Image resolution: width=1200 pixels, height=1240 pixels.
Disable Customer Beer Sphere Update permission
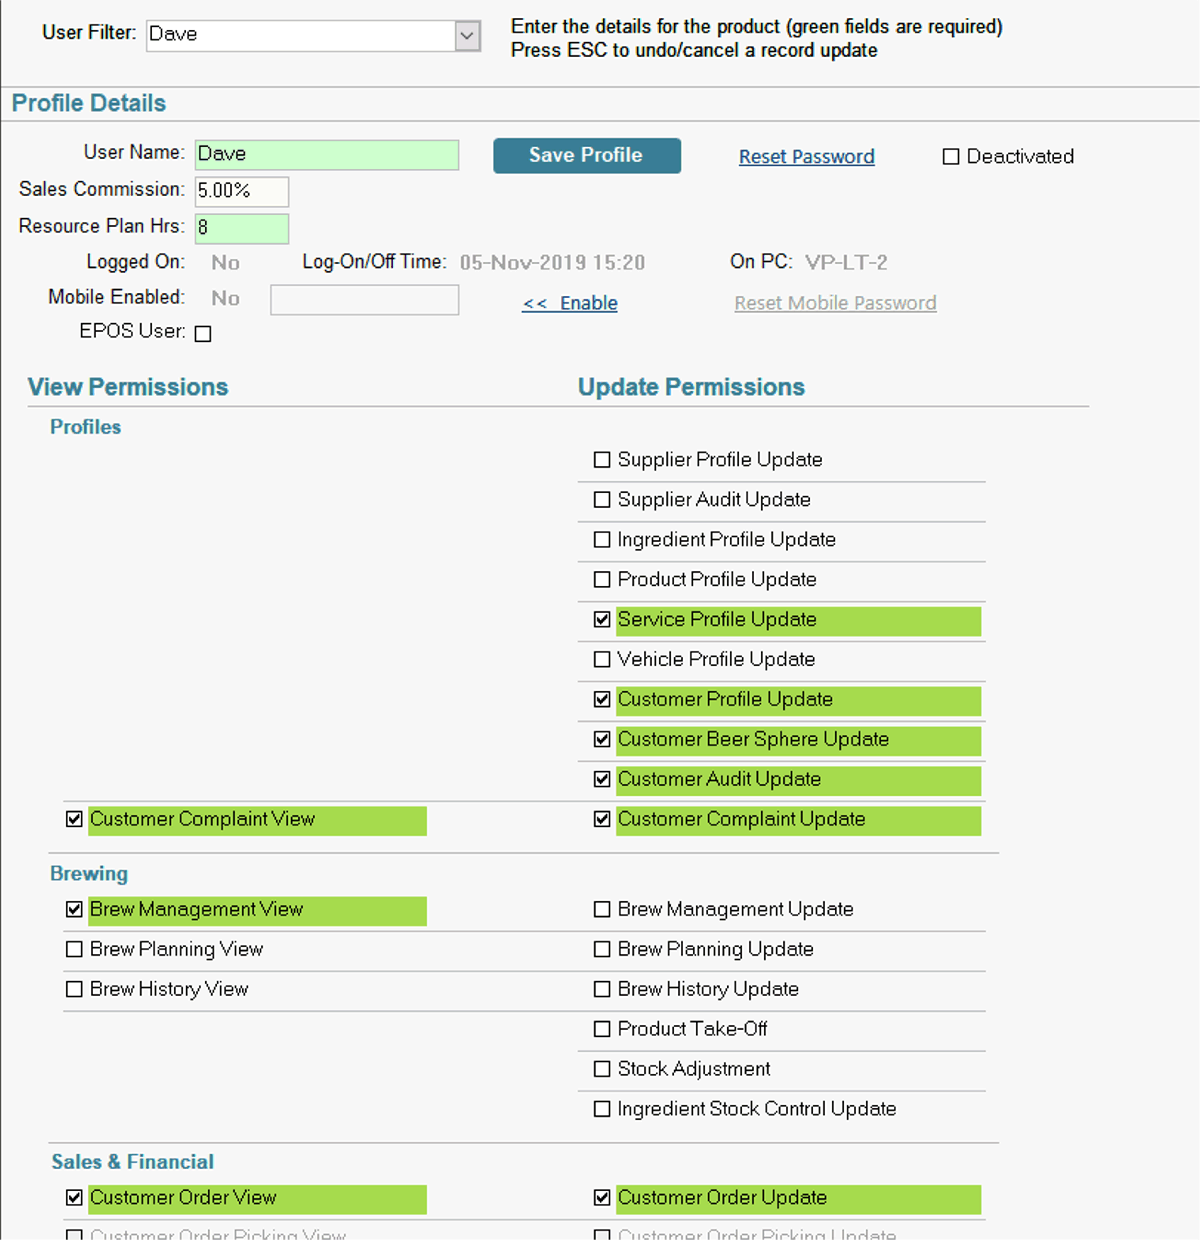point(601,739)
